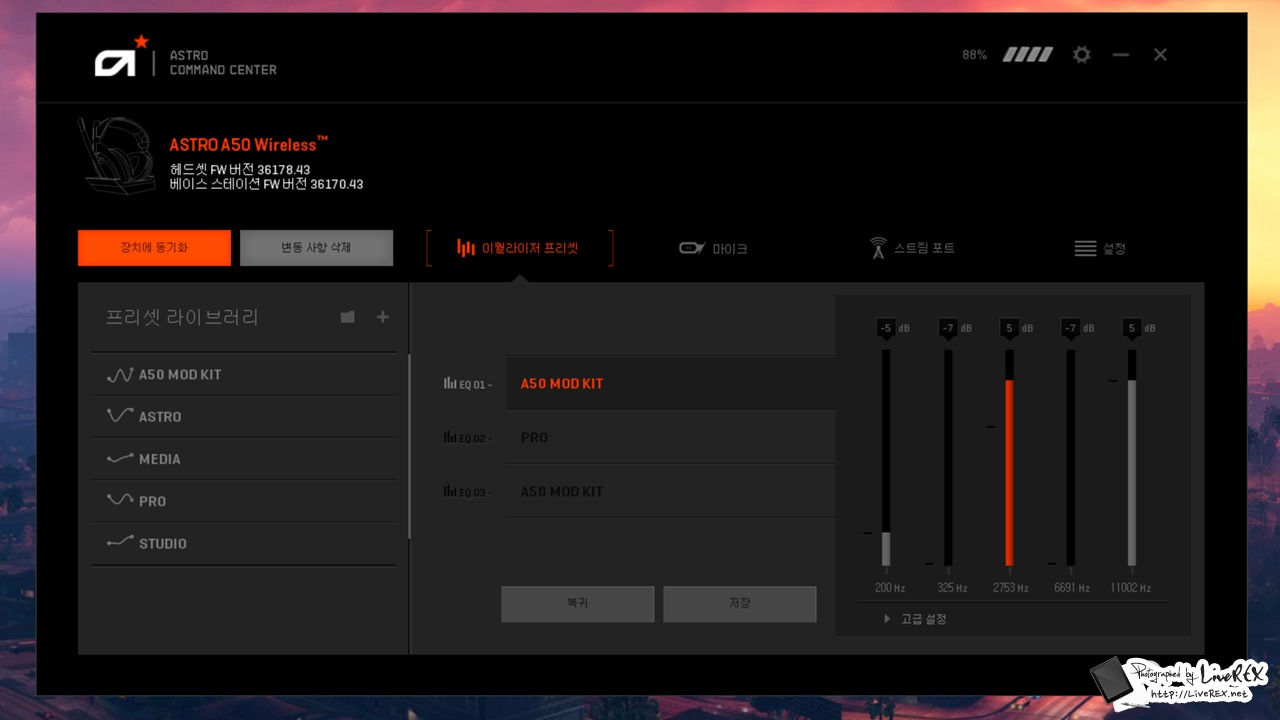Click the ASTRO logo icon
1280x720 pixels.
[x=120, y=57]
